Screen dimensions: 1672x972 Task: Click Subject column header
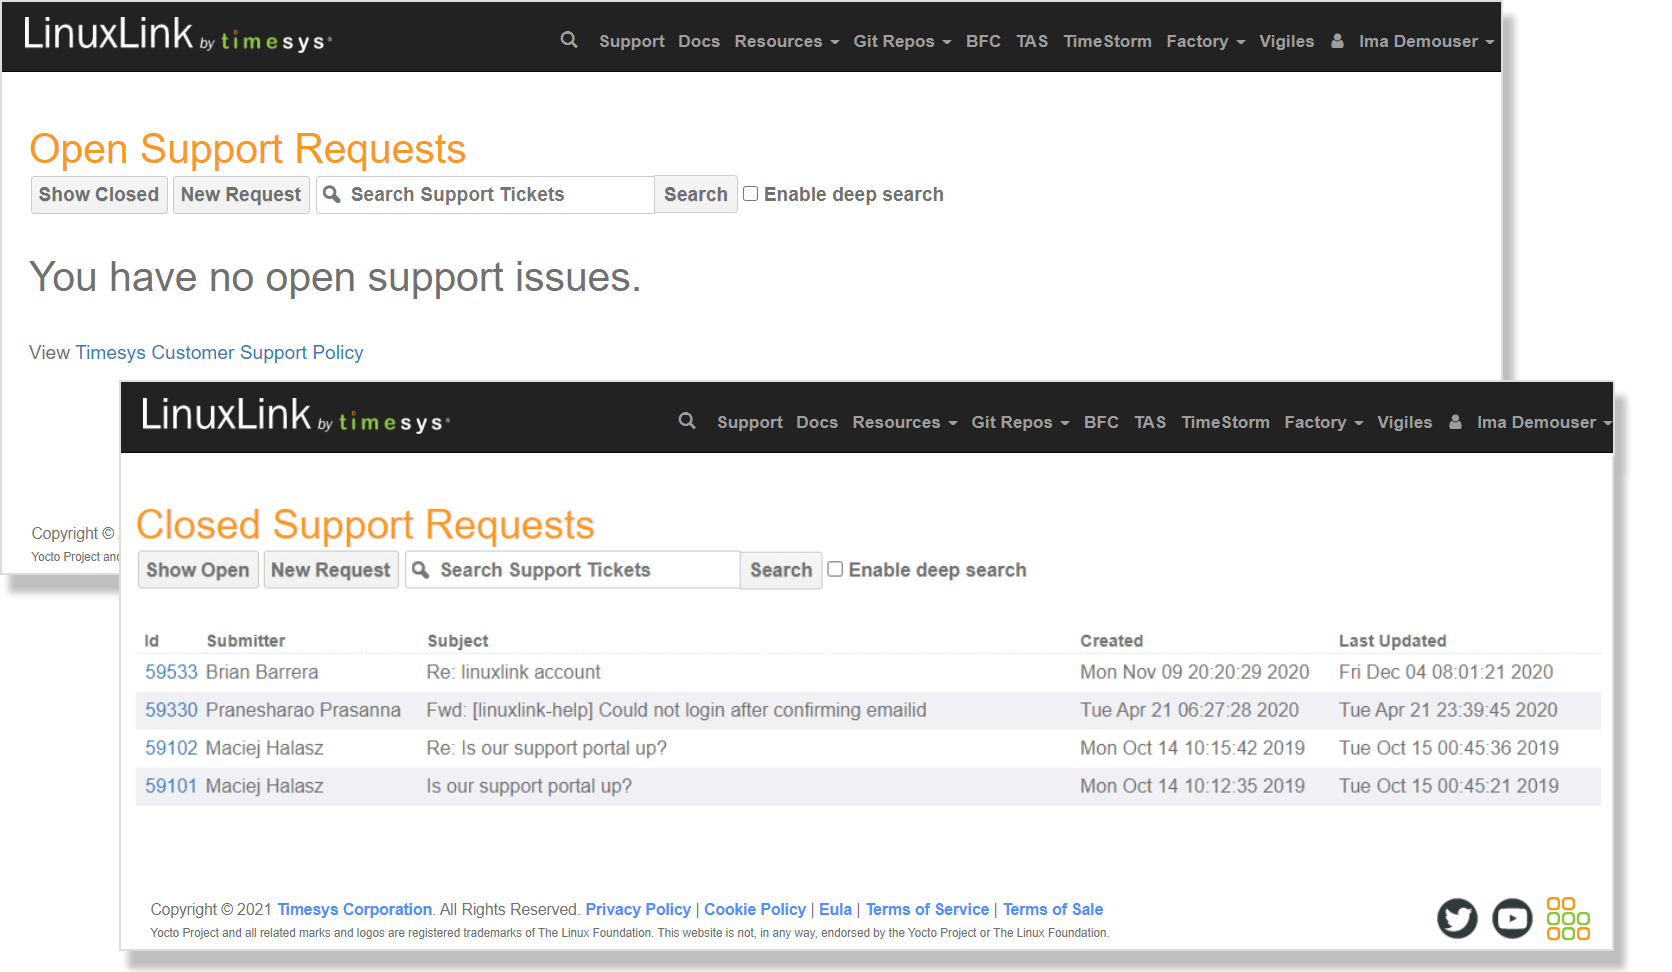click(458, 641)
